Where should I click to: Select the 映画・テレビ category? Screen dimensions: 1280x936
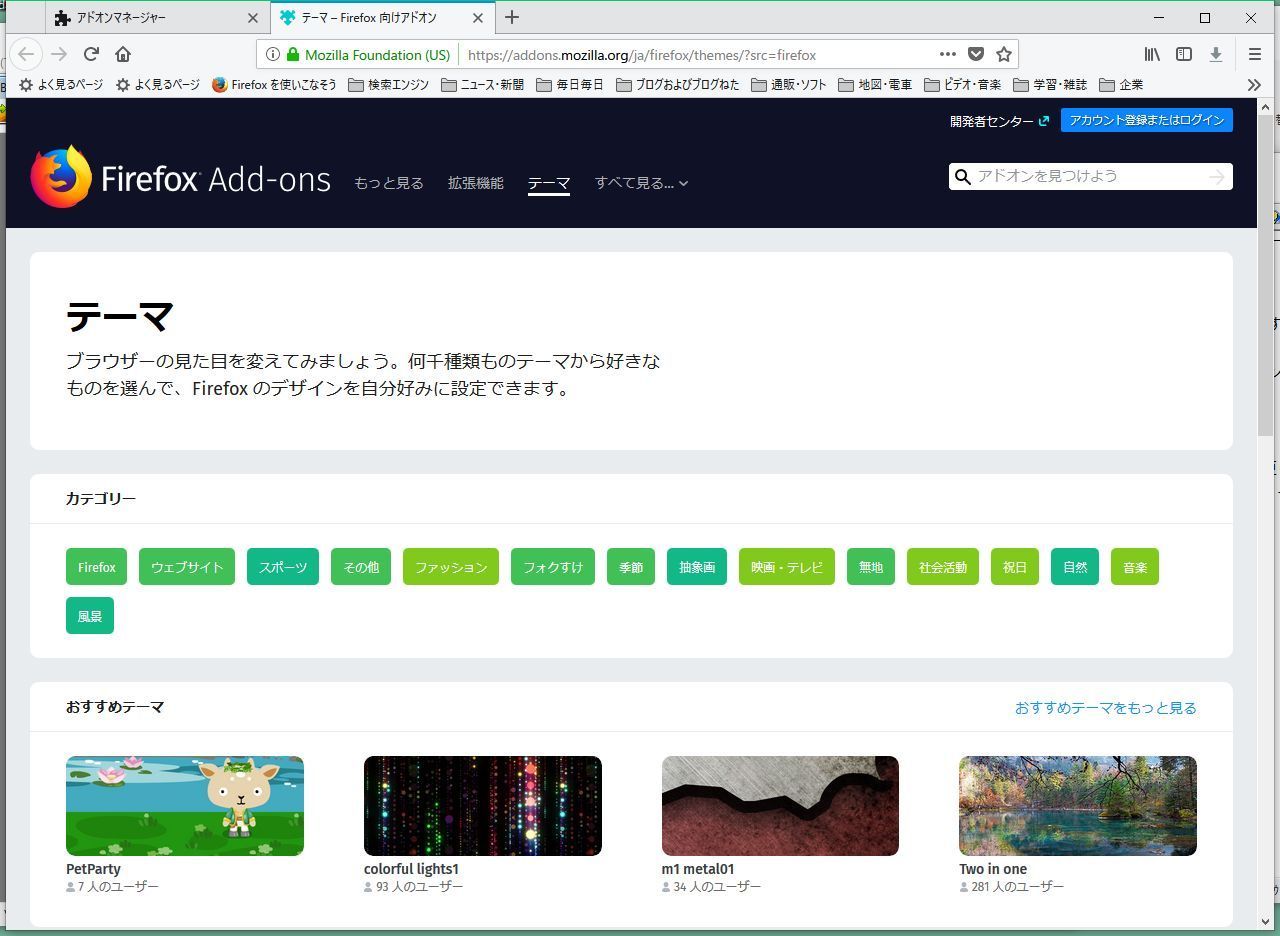click(x=787, y=567)
